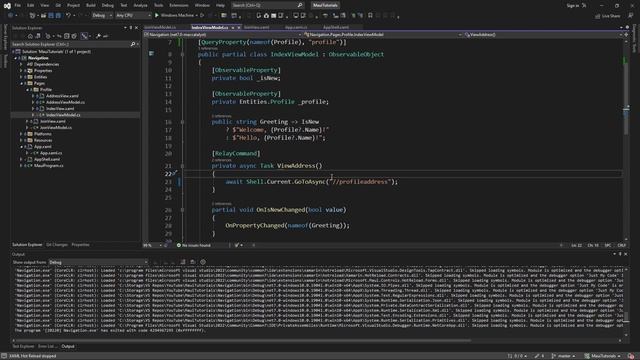Click the MauiTutorials solution name button
The height and width of the screenshot is (360, 640).
click(325, 5)
